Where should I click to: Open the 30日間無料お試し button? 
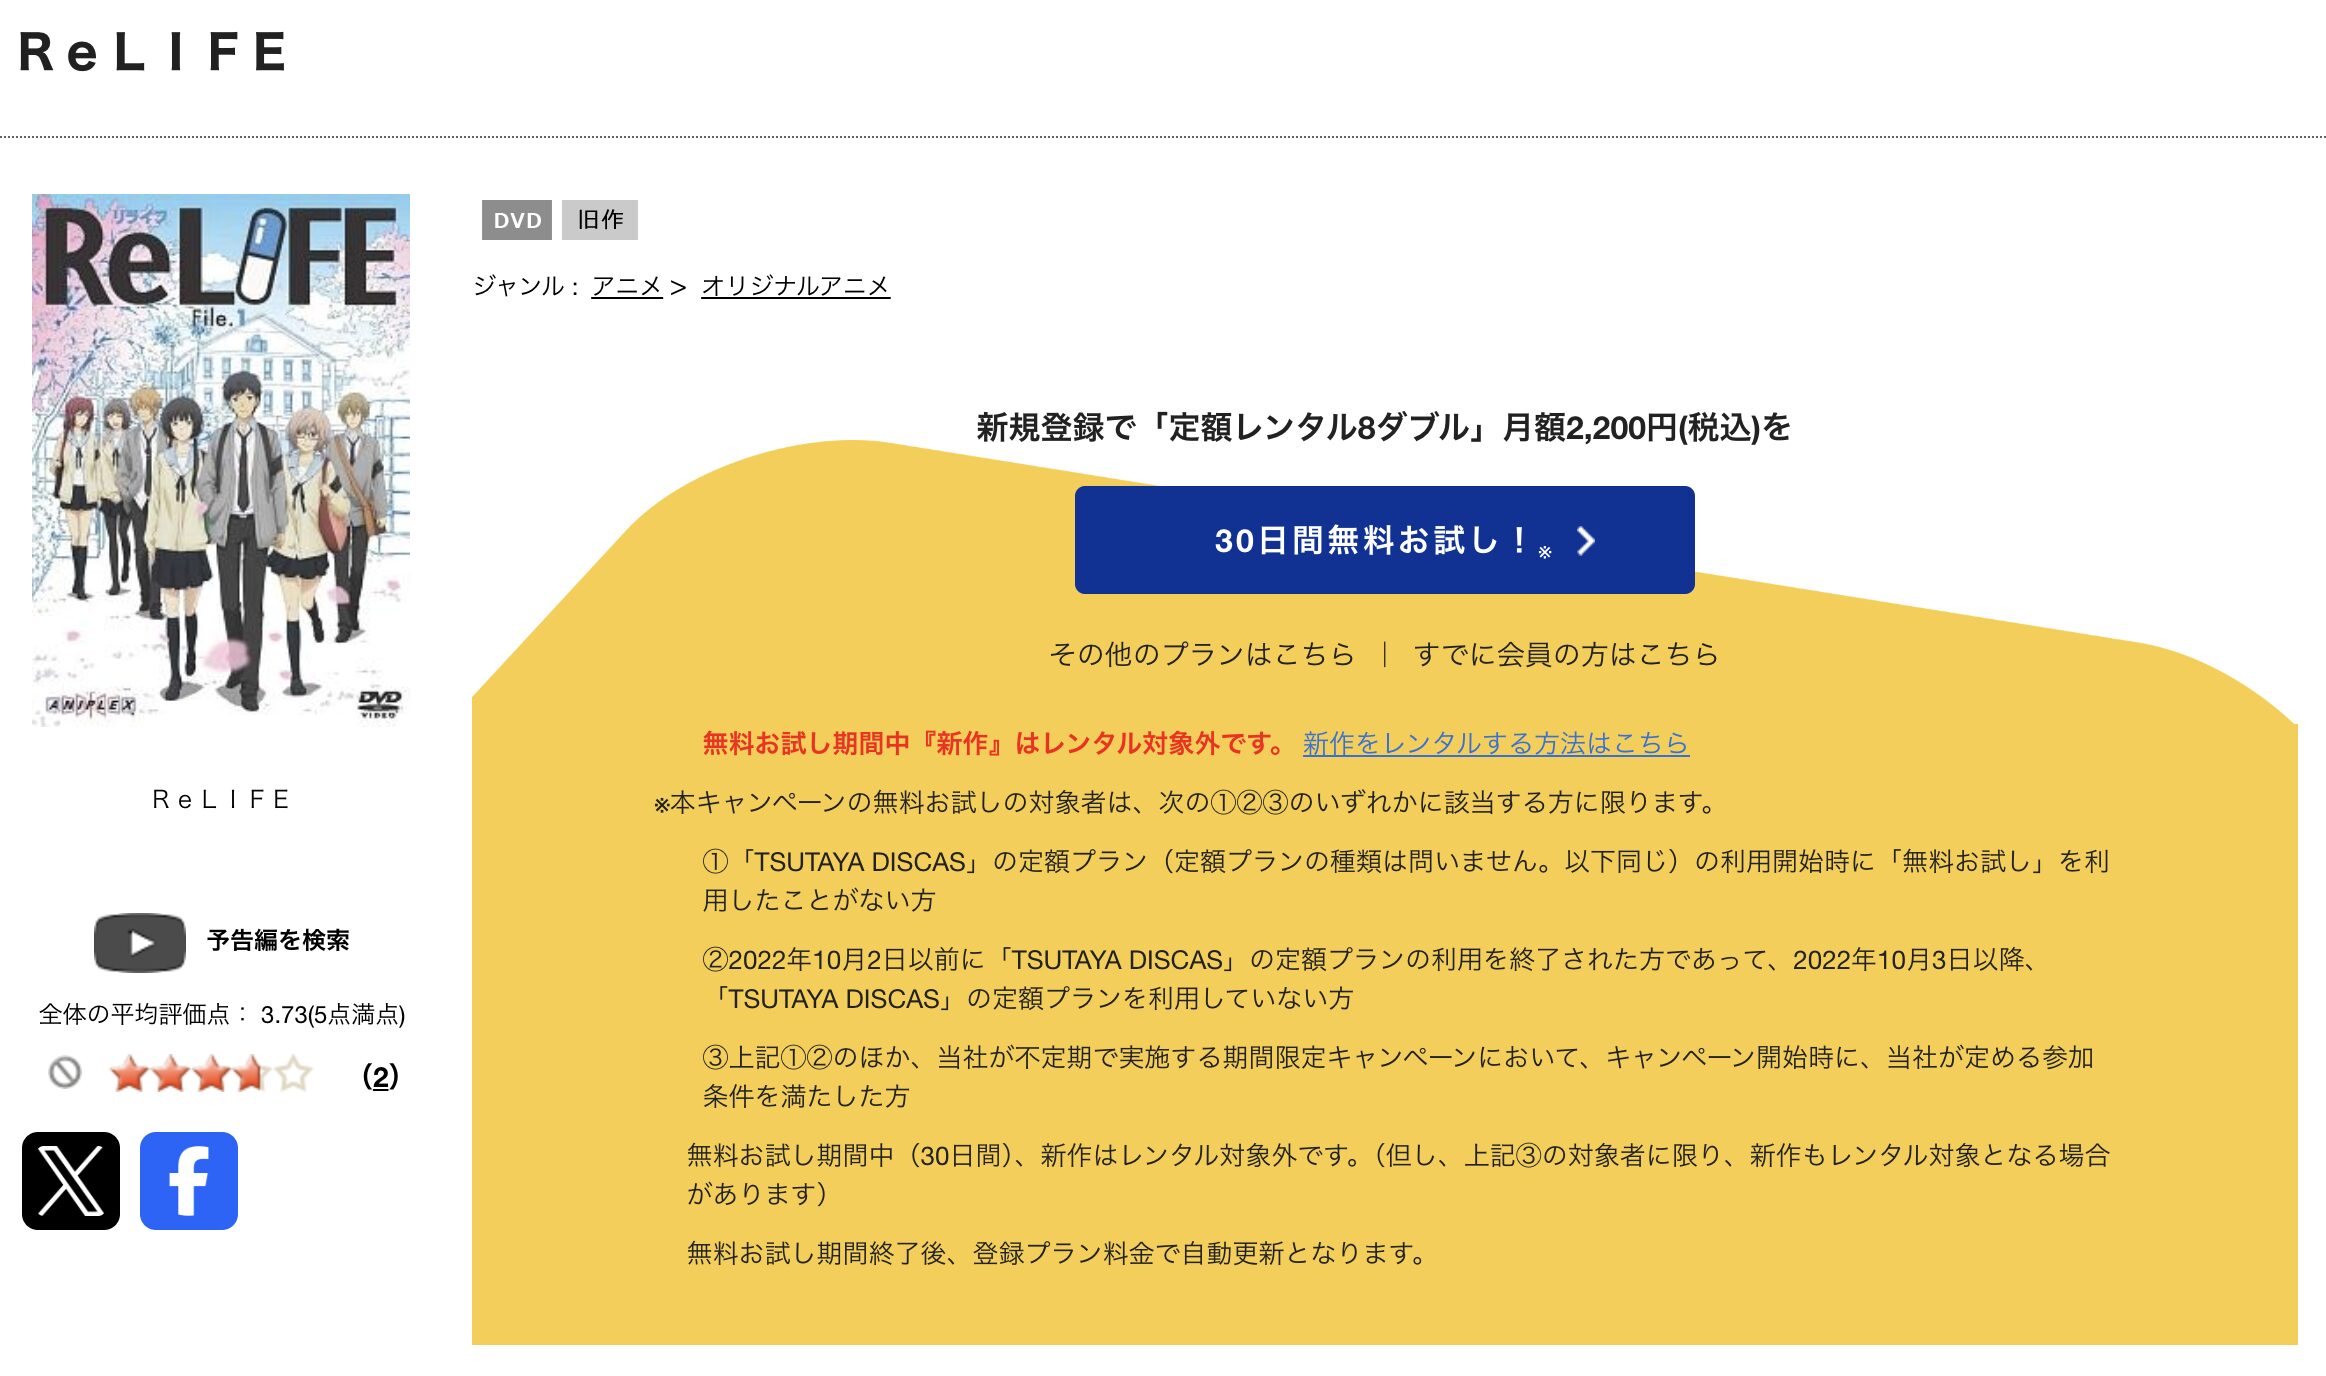click(x=1384, y=540)
